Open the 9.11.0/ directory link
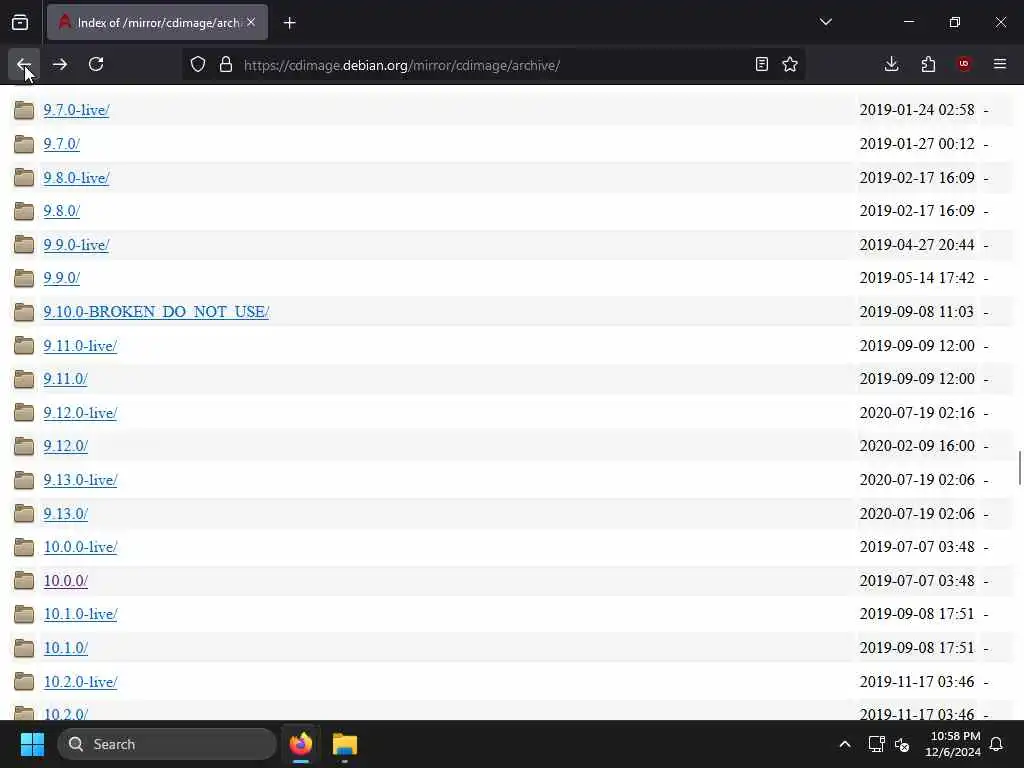 click(65, 379)
